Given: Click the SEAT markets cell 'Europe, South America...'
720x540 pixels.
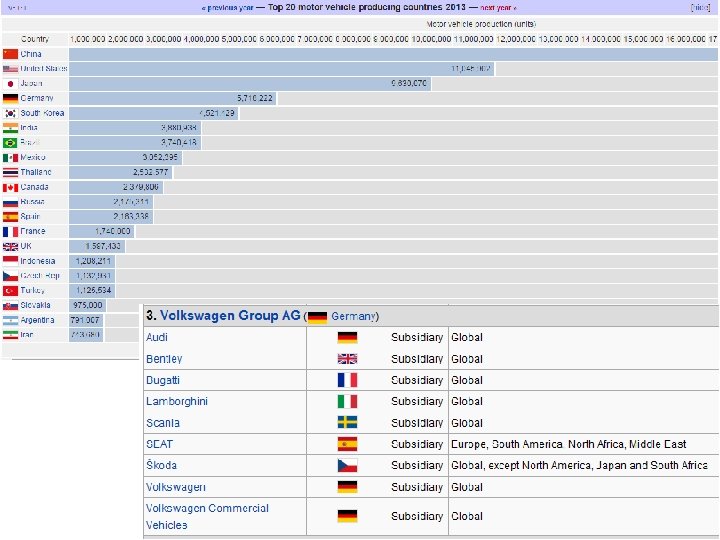Looking at the screenshot, I should 568,444.
